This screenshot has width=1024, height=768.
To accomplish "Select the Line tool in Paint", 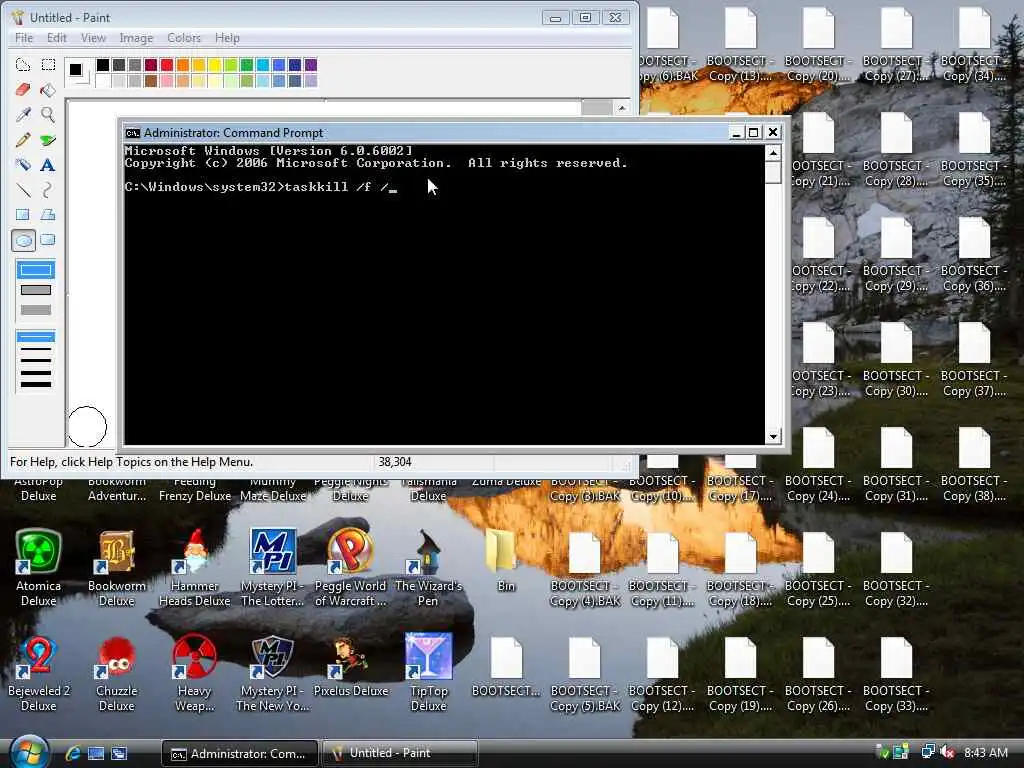I will point(23,190).
